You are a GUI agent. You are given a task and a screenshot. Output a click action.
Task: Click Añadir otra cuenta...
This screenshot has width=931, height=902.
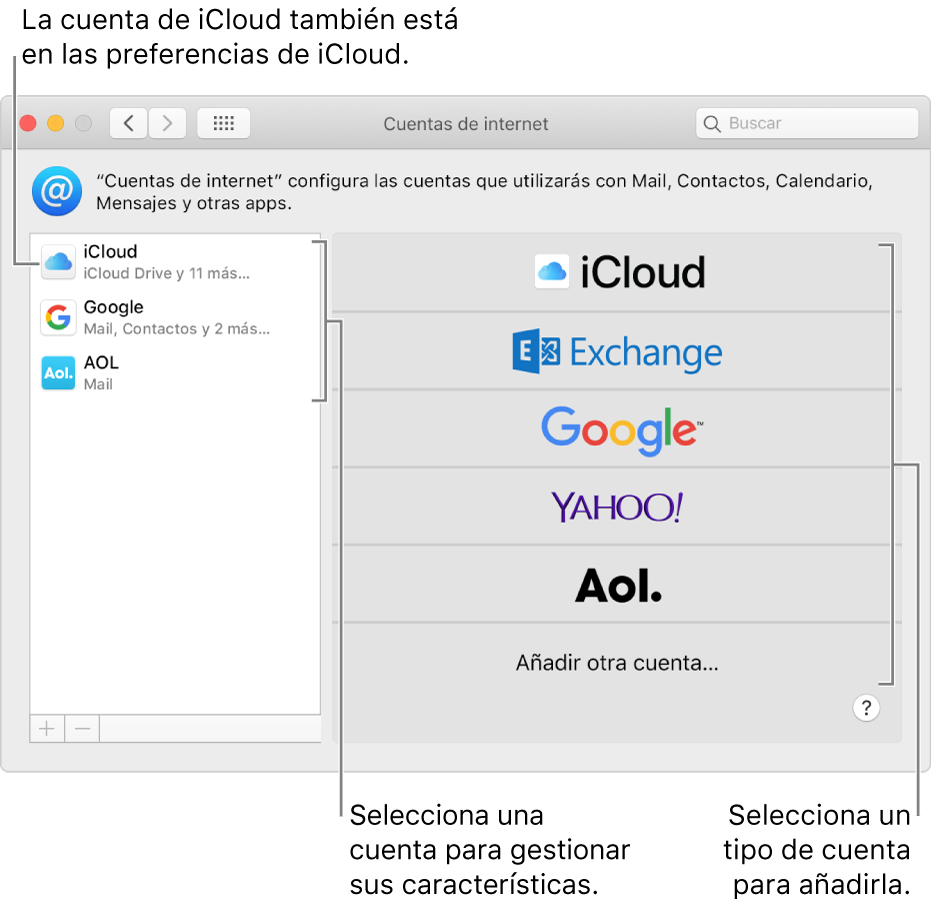click(x=617, y=662)
